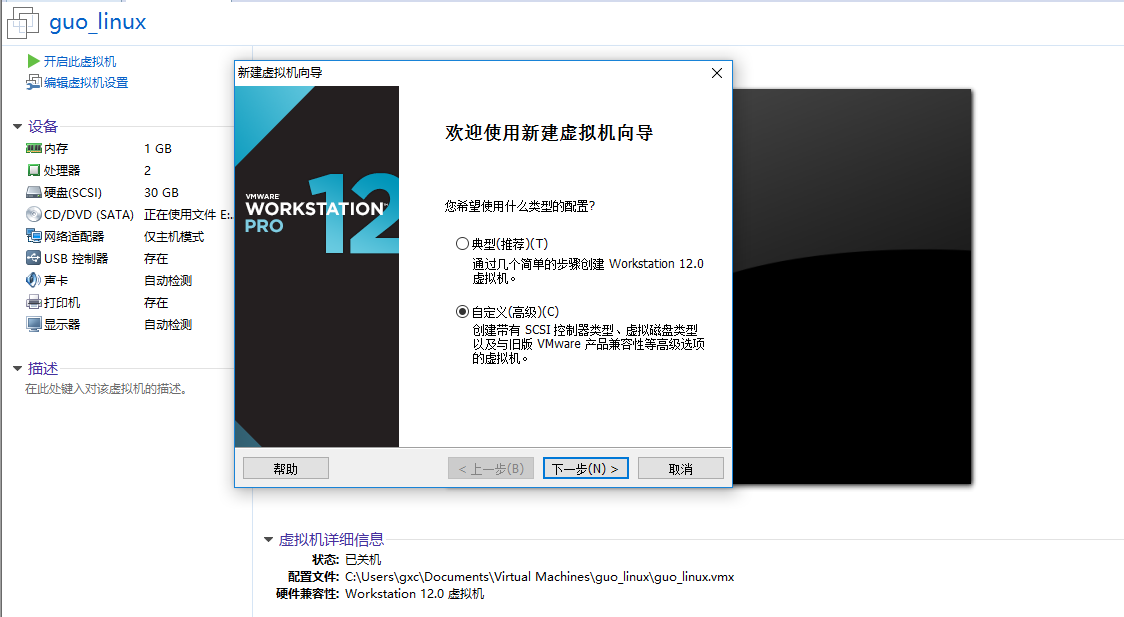Click the guo_linux title text
Screen dimensions: 1124x617
tap(97, 22)
